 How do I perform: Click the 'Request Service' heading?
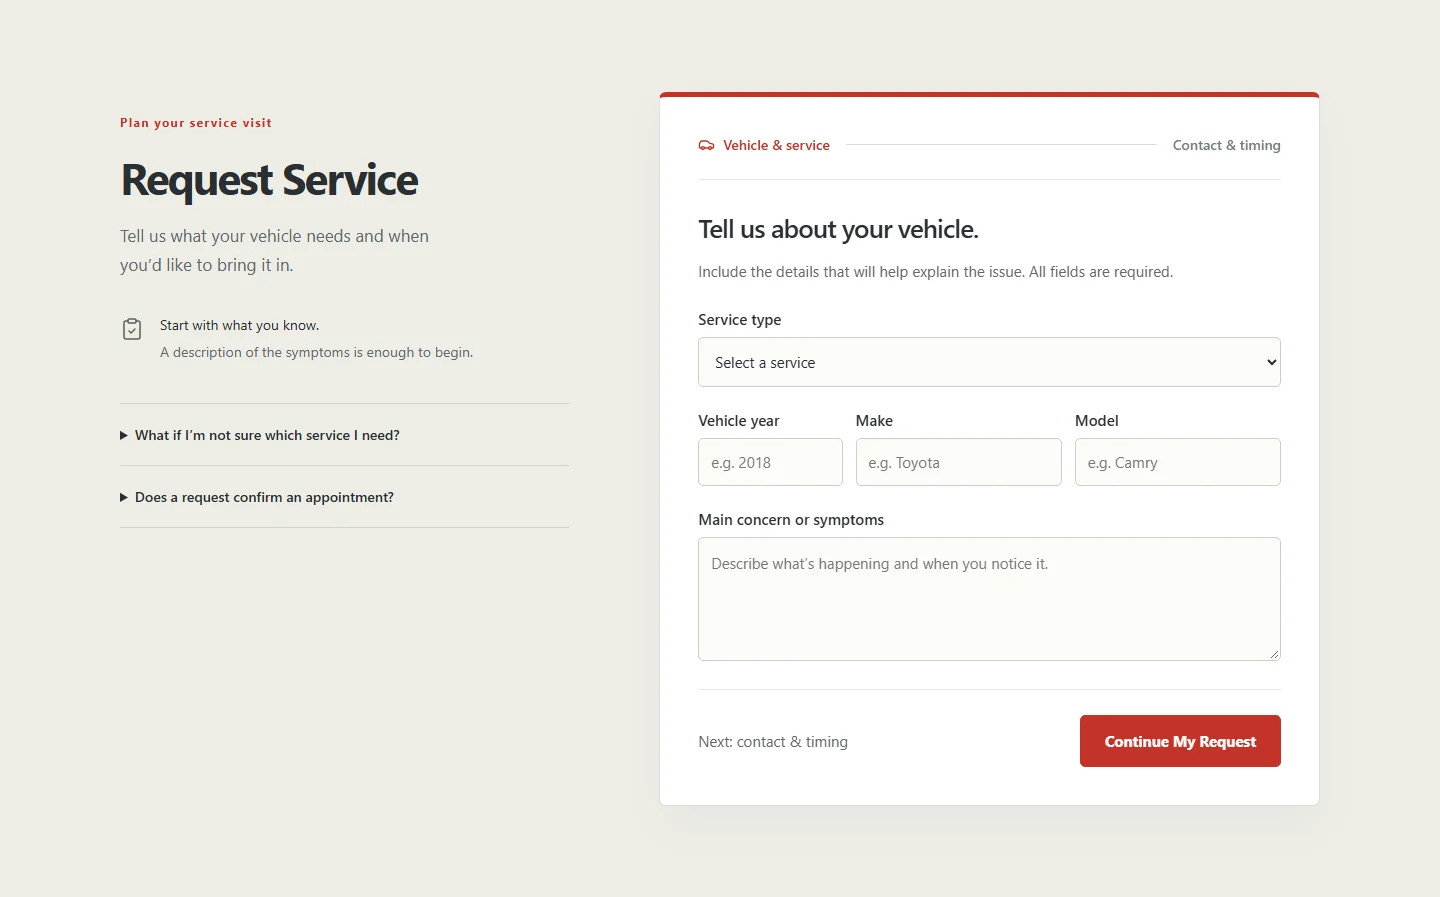(269, 180)
